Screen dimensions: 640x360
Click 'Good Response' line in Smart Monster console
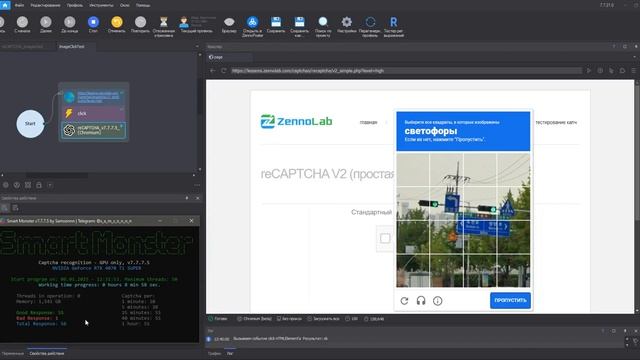click(x=40, y=313)
